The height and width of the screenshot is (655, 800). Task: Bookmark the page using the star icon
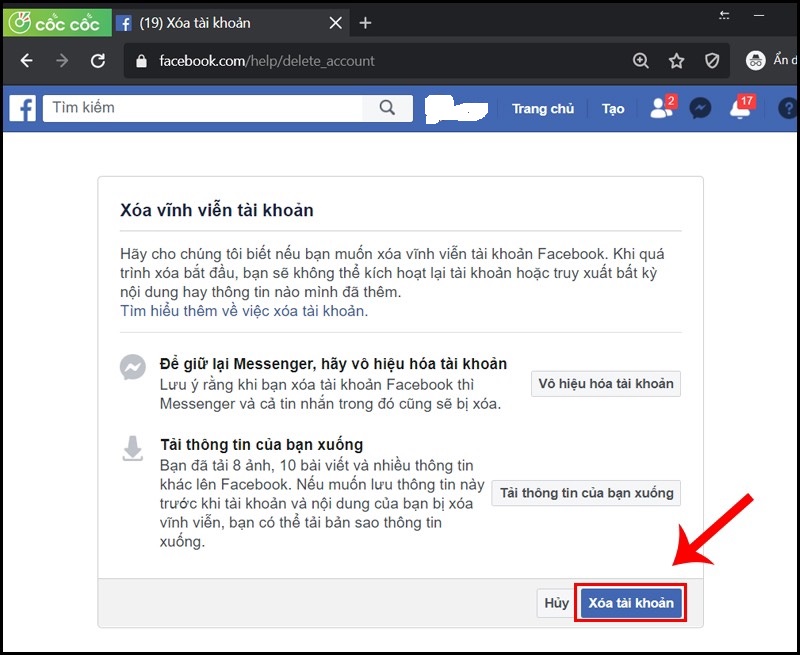pos(676,60)
